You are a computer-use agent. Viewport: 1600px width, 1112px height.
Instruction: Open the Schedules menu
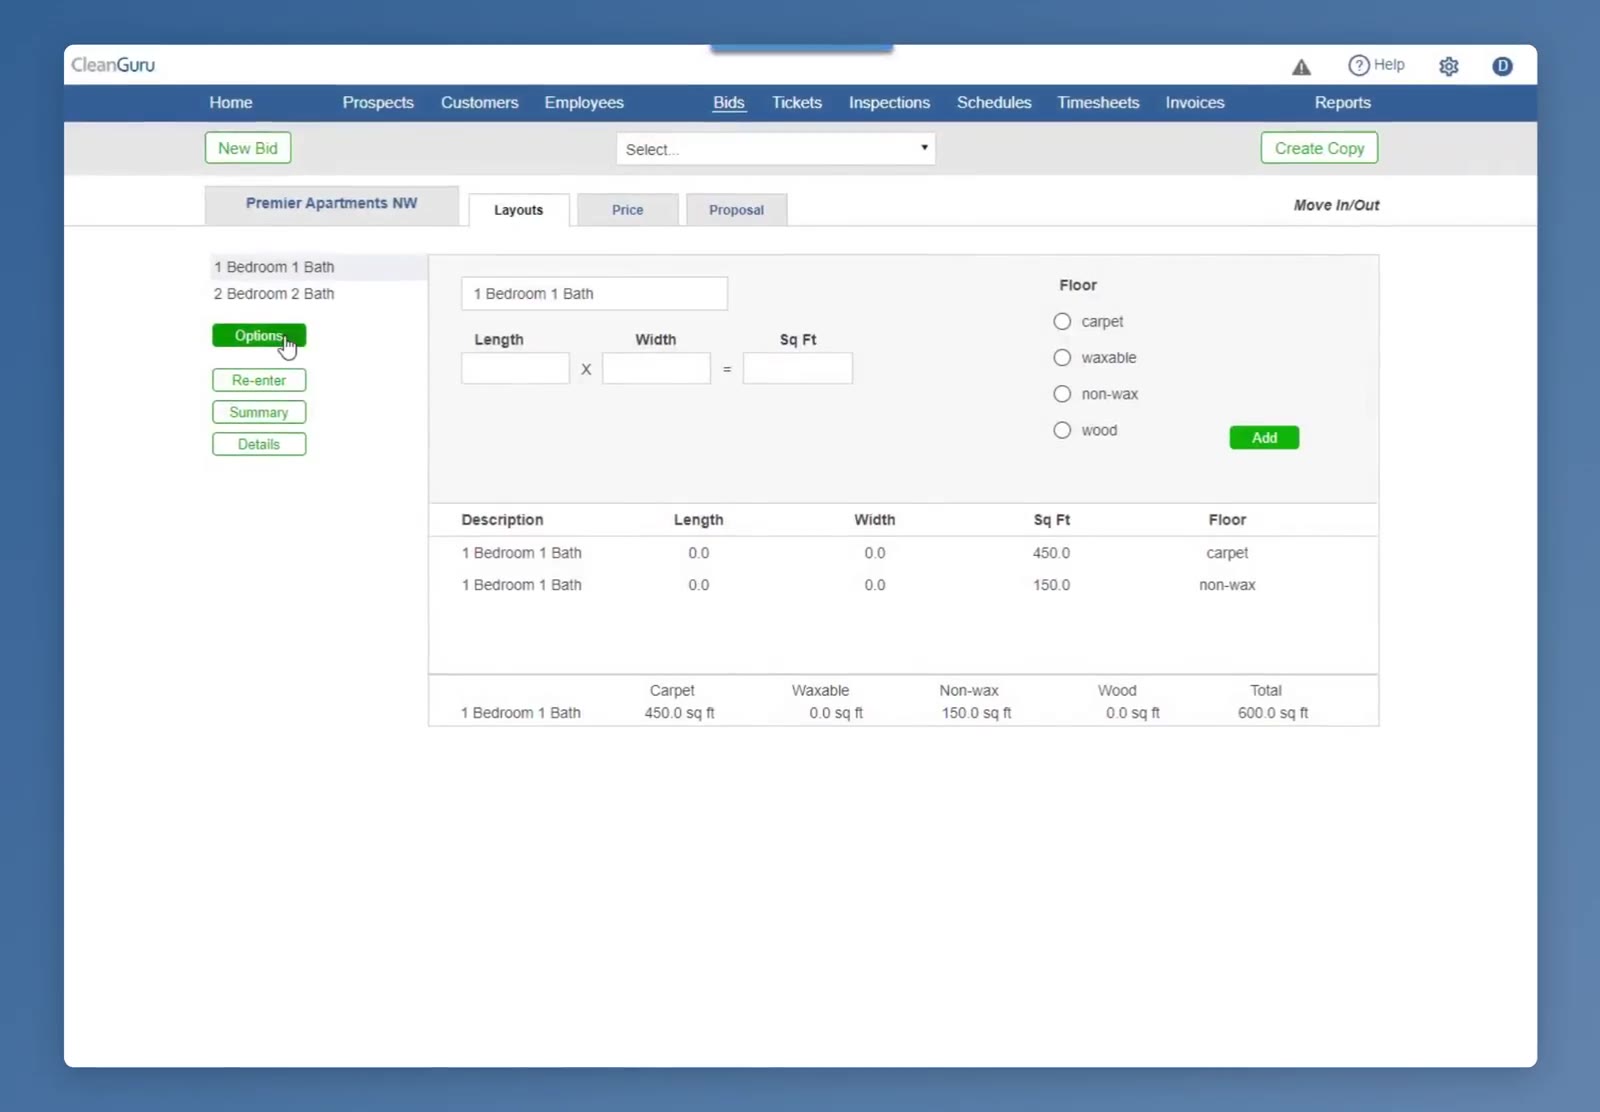994,103
